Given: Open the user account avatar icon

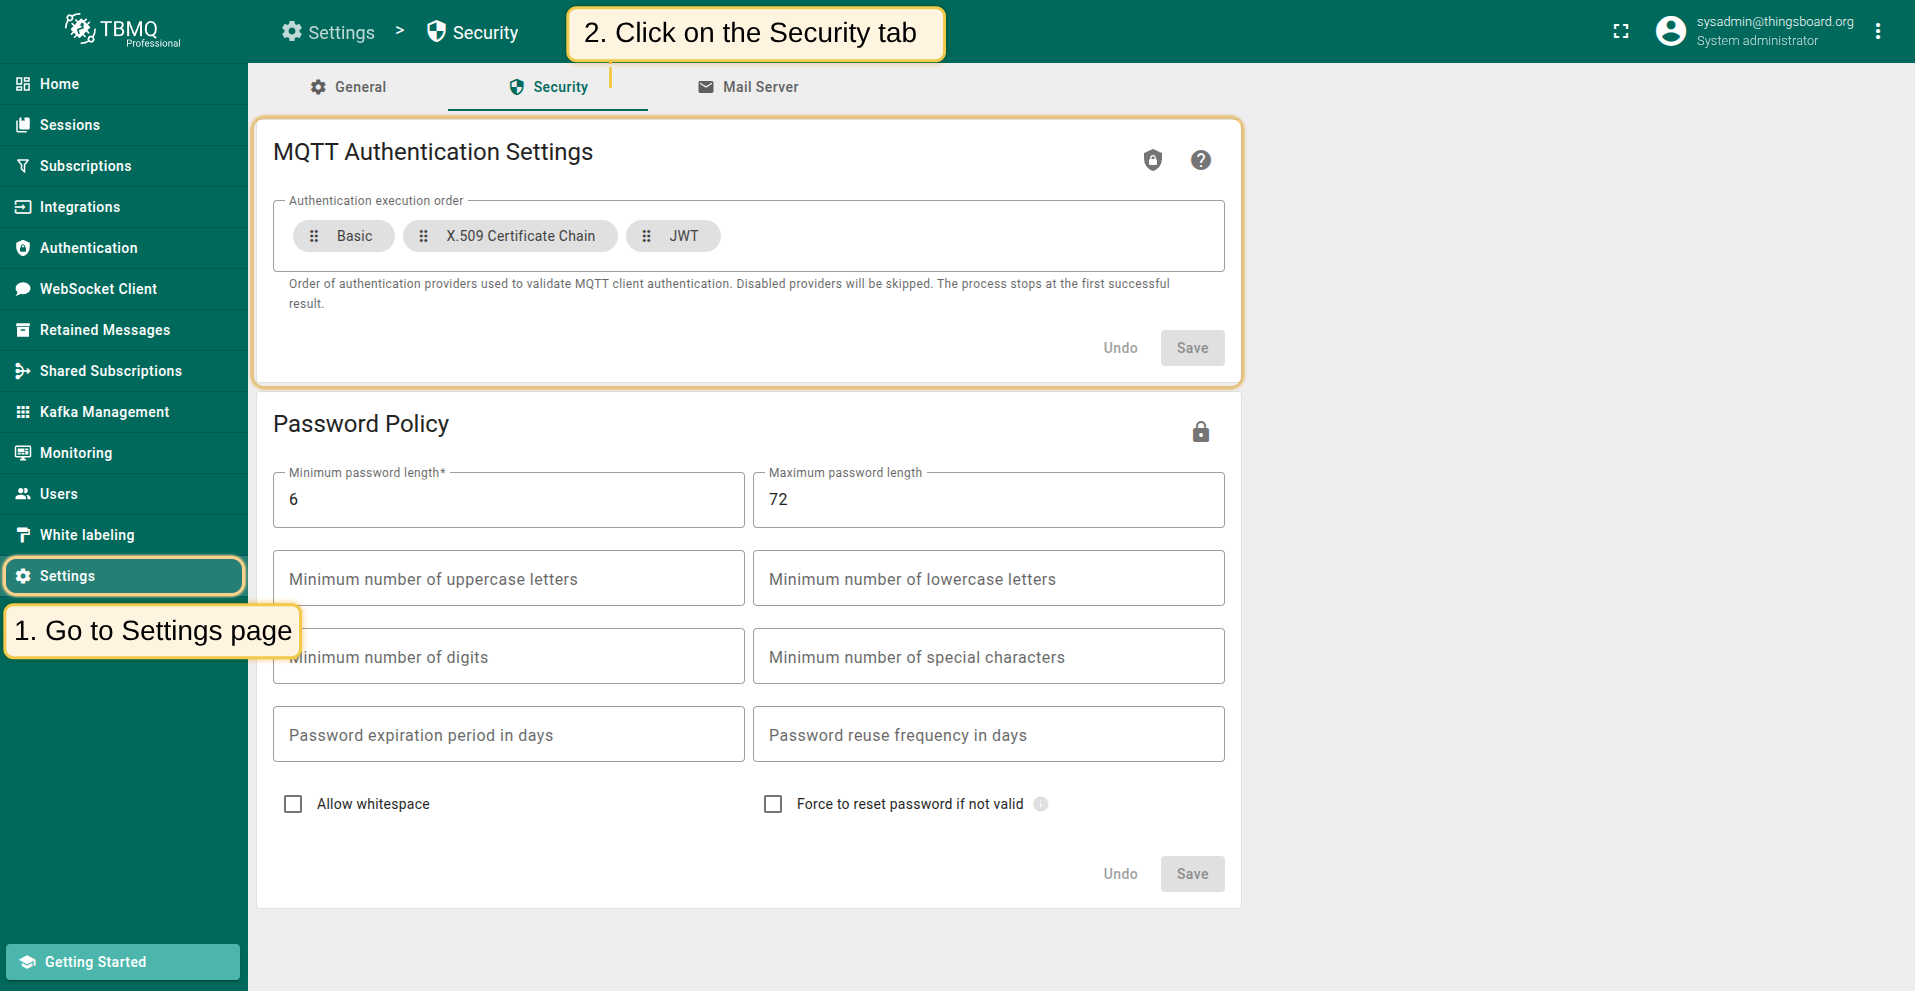Looking at the screenshot, I should (x=1670, y=32).
